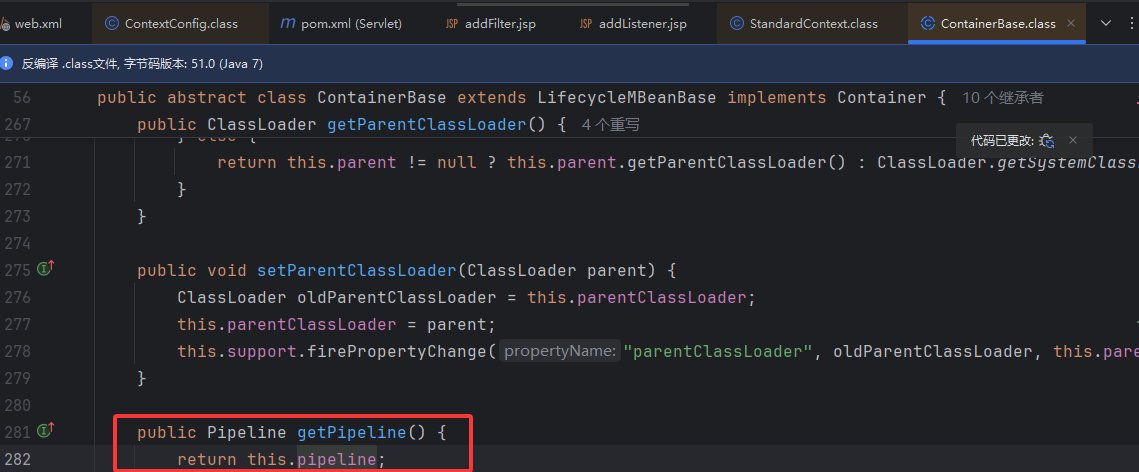Click the '4 个重写' overrides hint
The width and height of the screenshot is (1139, 472).
[x=610, y=125]
